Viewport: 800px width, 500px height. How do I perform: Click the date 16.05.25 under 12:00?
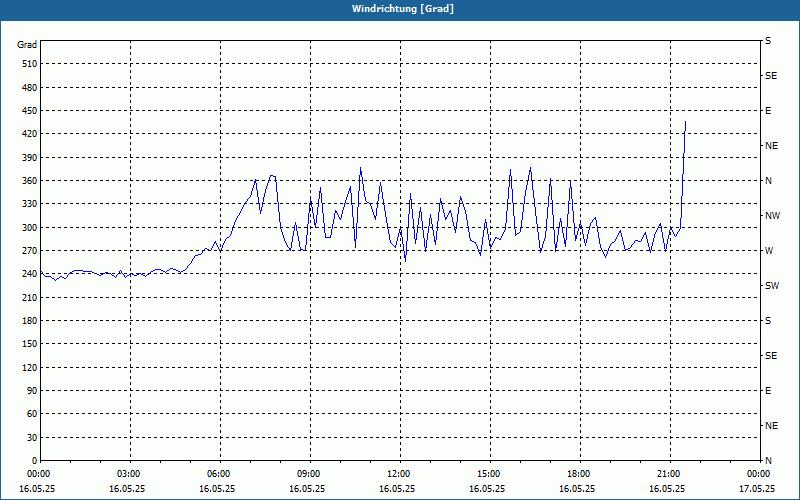(396, 488)
